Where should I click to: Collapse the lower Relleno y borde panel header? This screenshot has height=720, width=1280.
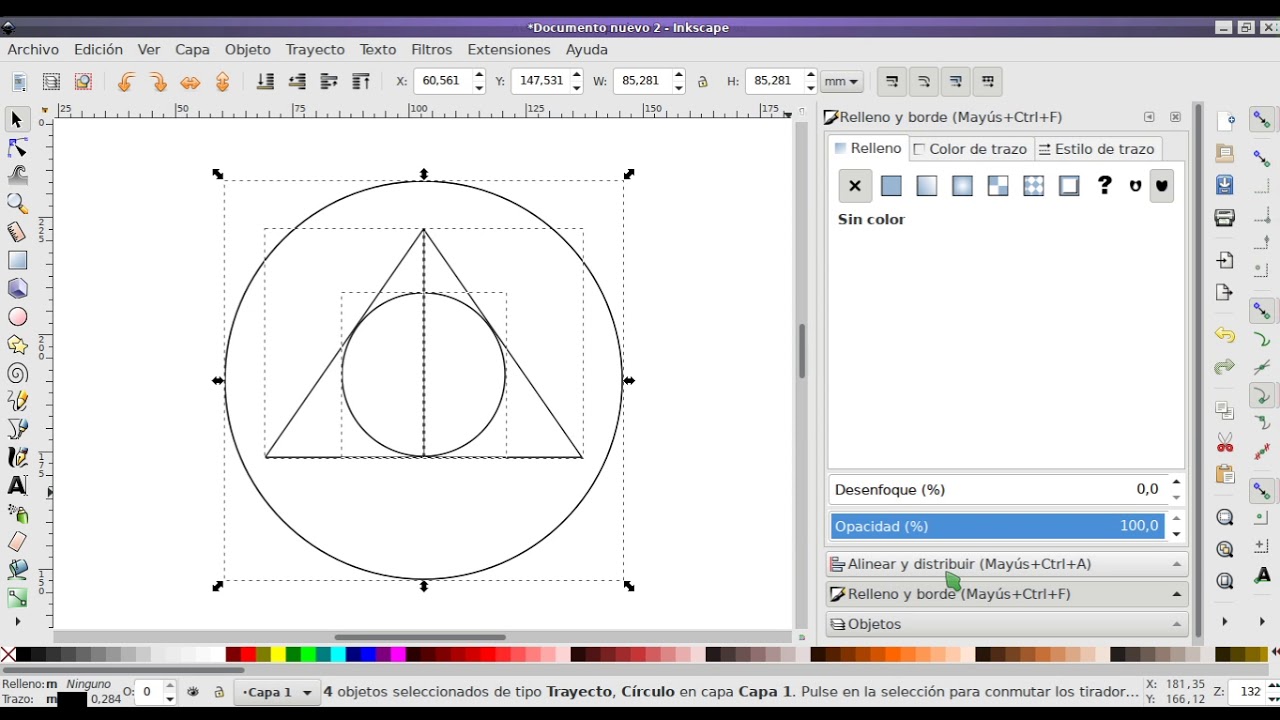[1007, 594]
